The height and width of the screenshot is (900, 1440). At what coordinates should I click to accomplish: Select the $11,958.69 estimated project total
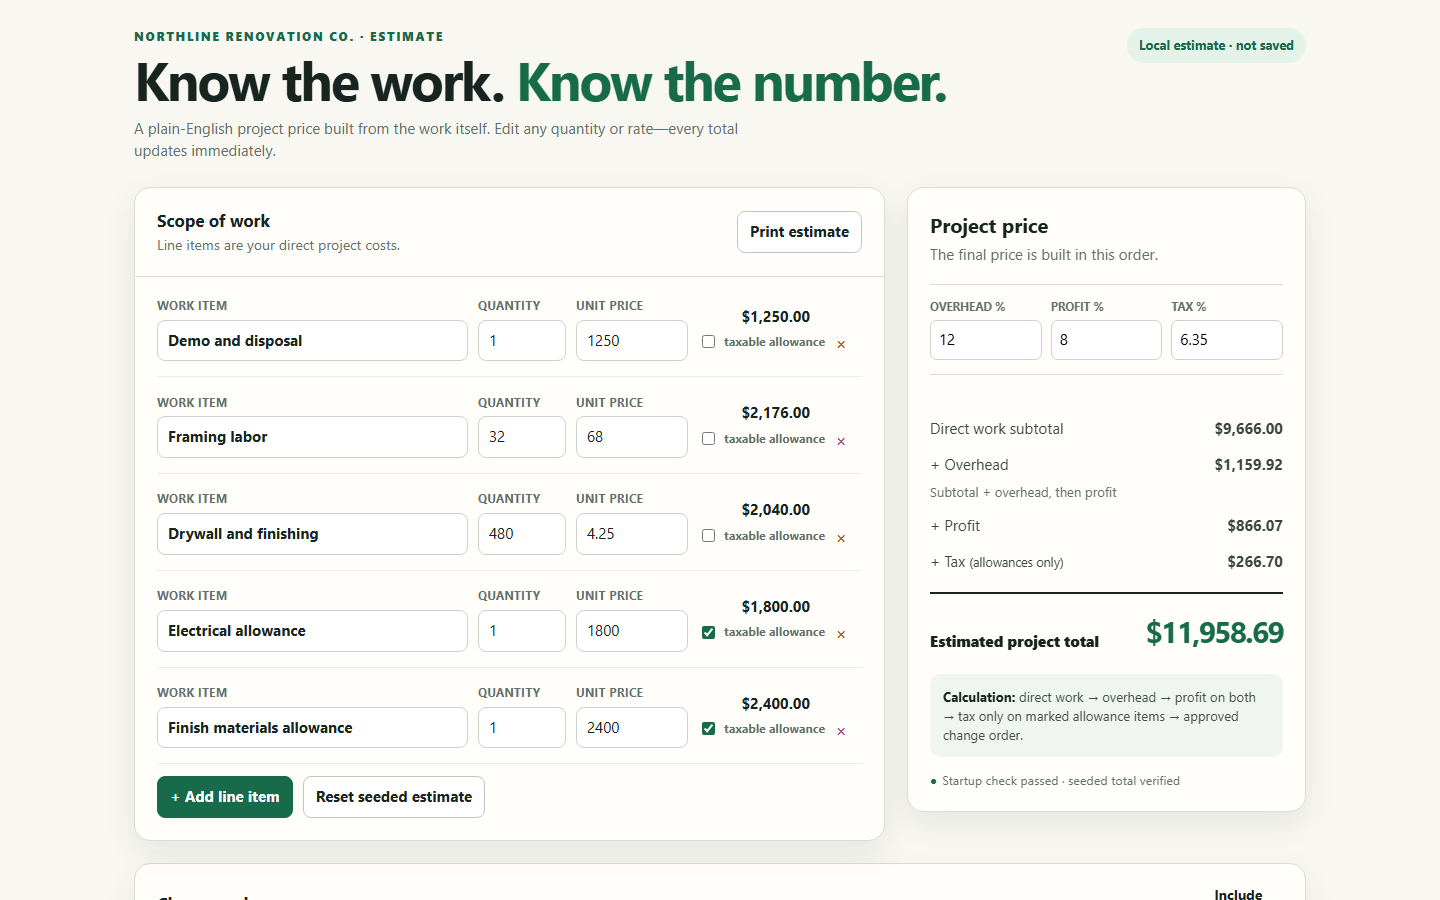pos(1215,633)
